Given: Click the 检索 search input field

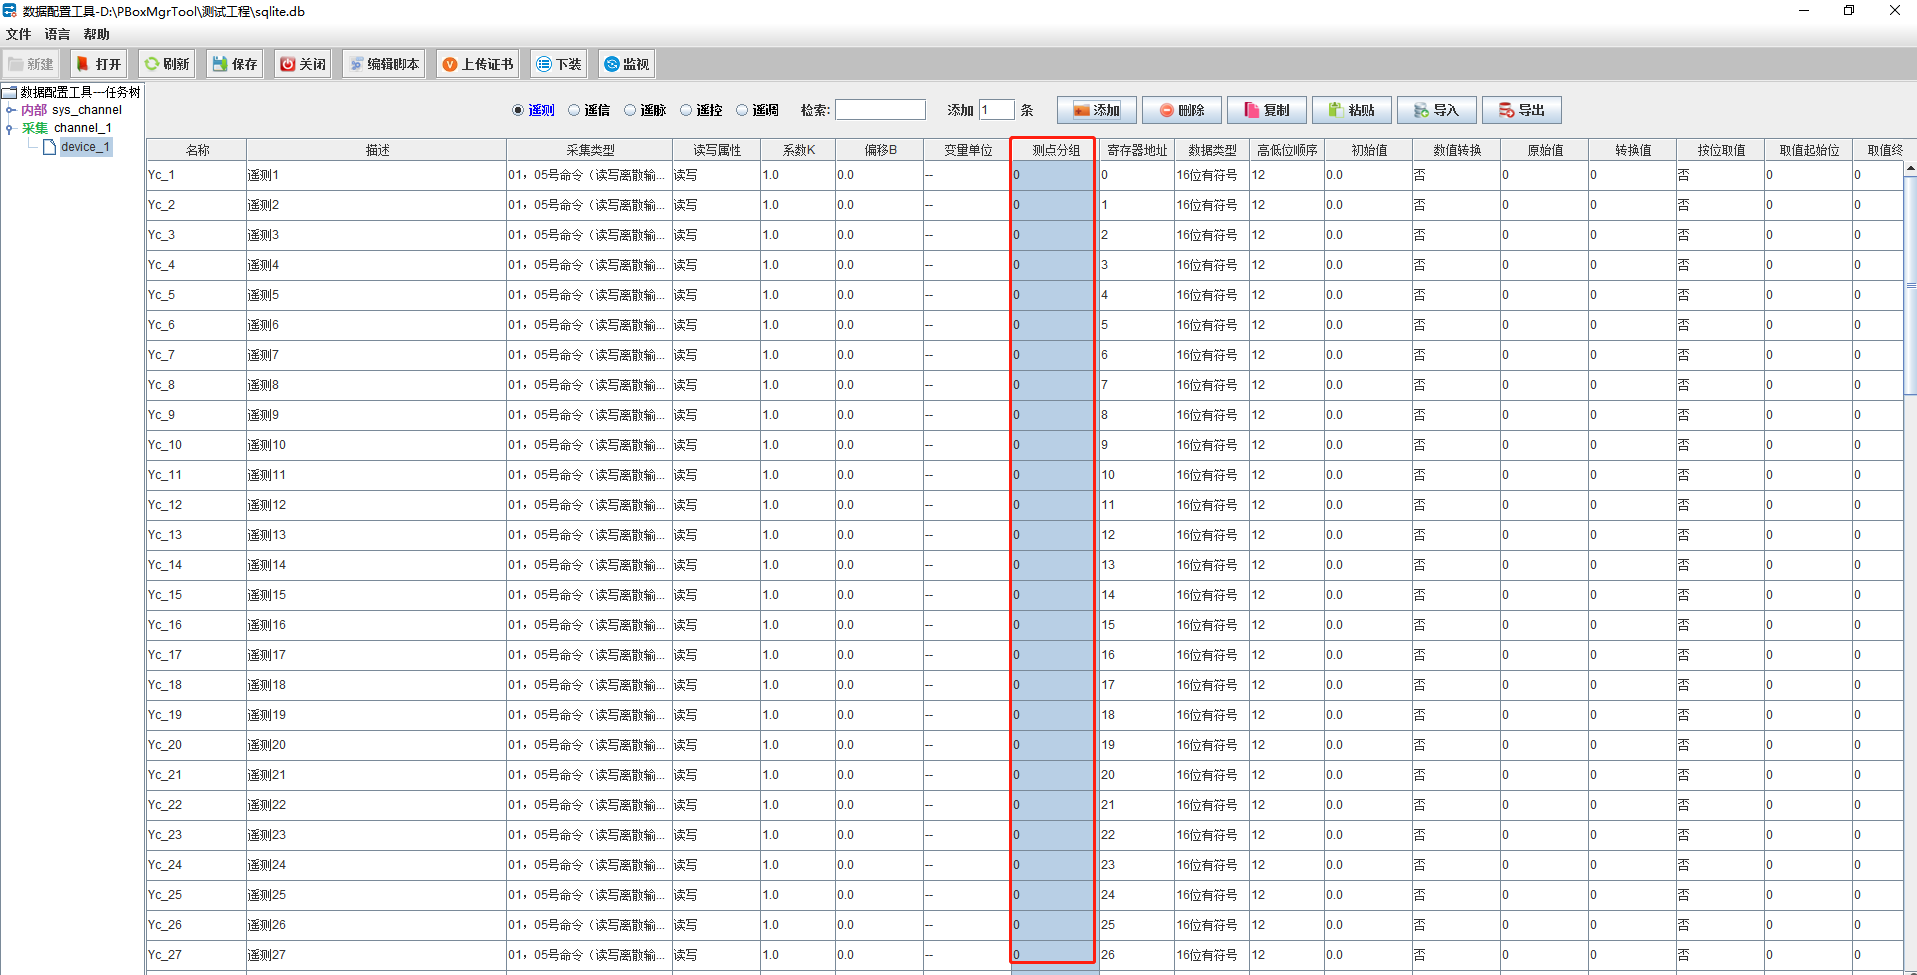Looking at the screenshot, I should tap(880, 110).
